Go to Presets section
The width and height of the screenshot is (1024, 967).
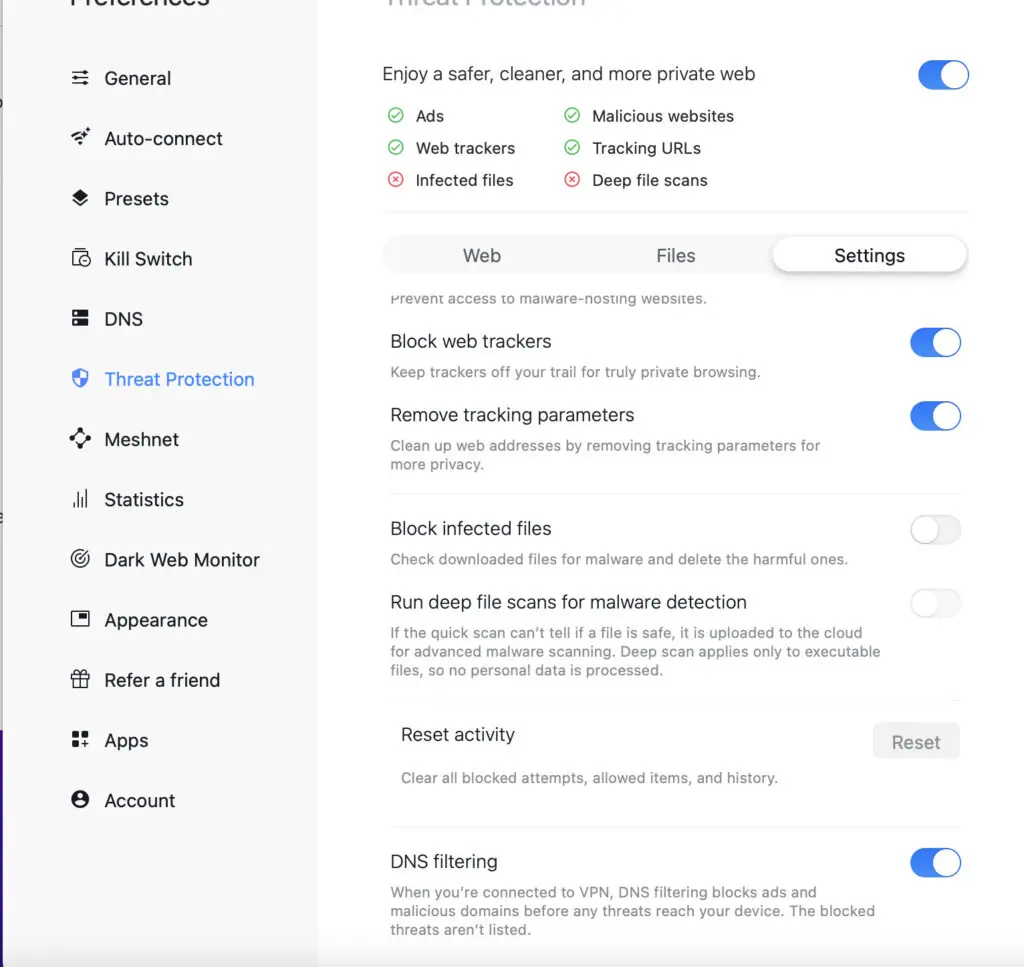[x=136, y=198]
